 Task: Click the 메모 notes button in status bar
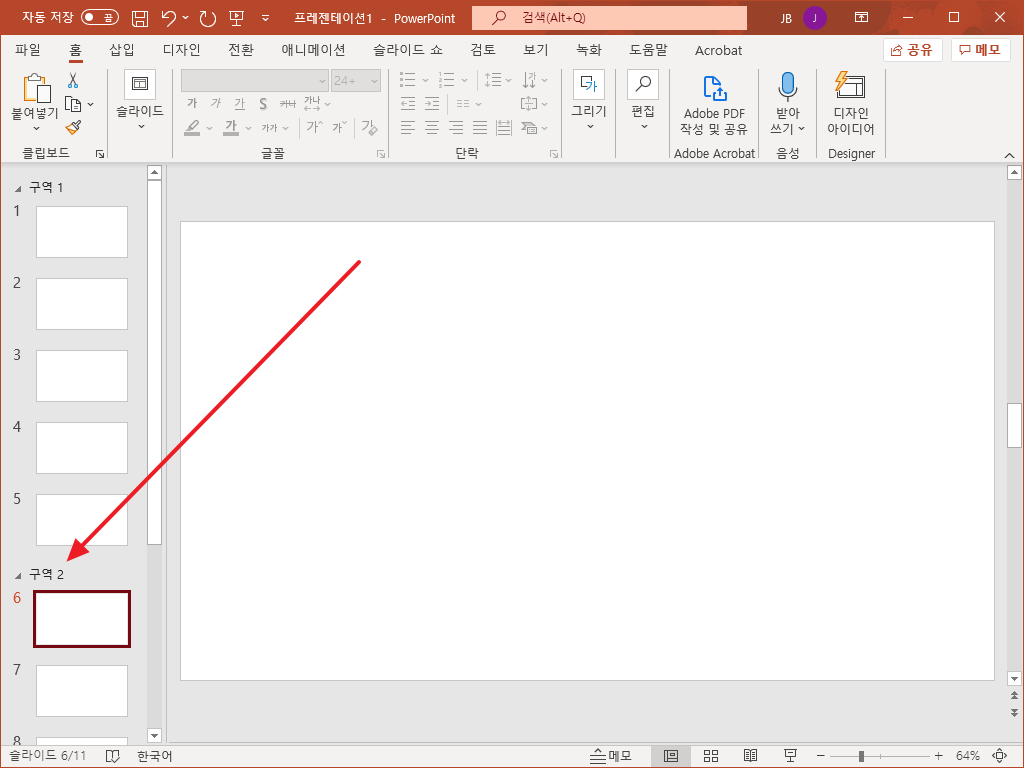point(611,756)
